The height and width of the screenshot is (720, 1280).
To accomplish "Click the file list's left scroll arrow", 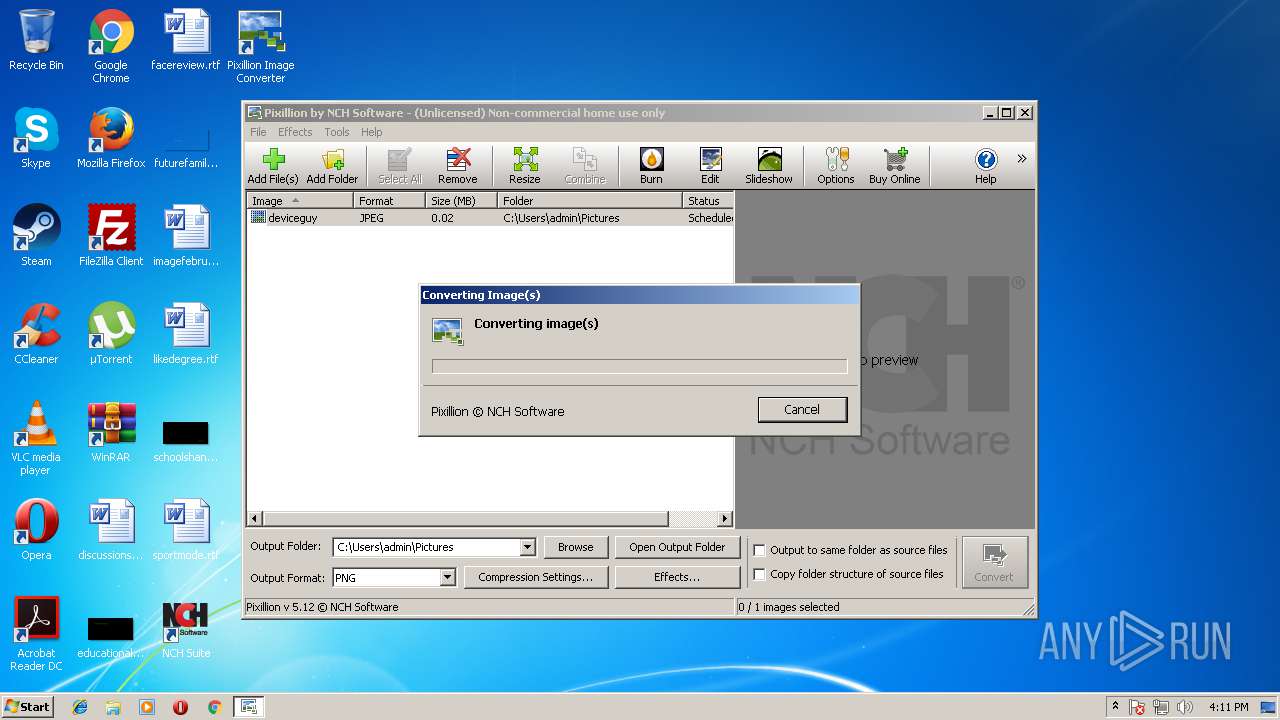I will 255,519.
